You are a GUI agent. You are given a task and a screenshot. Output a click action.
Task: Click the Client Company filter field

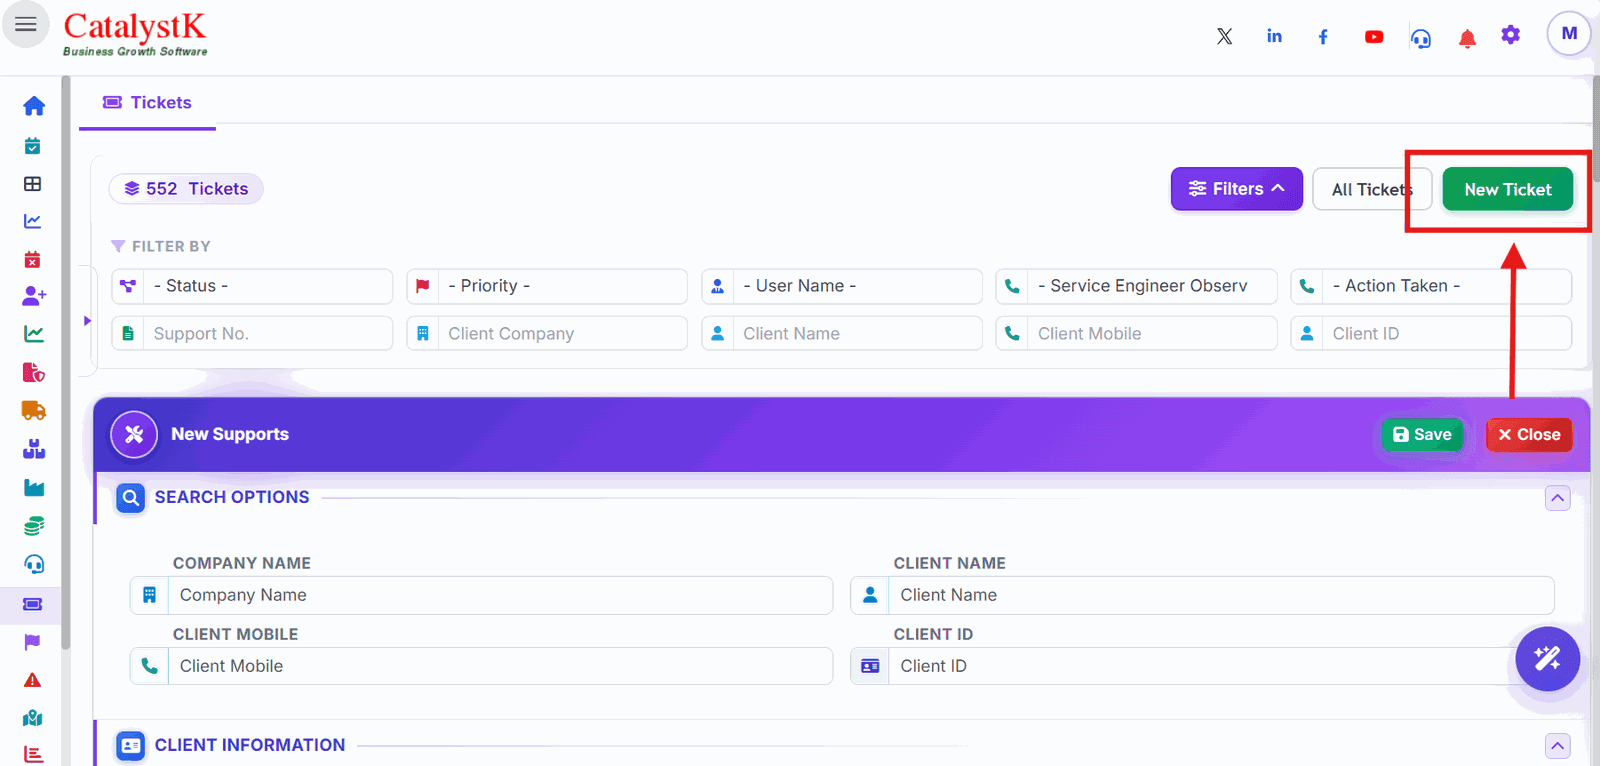[547, 334]
